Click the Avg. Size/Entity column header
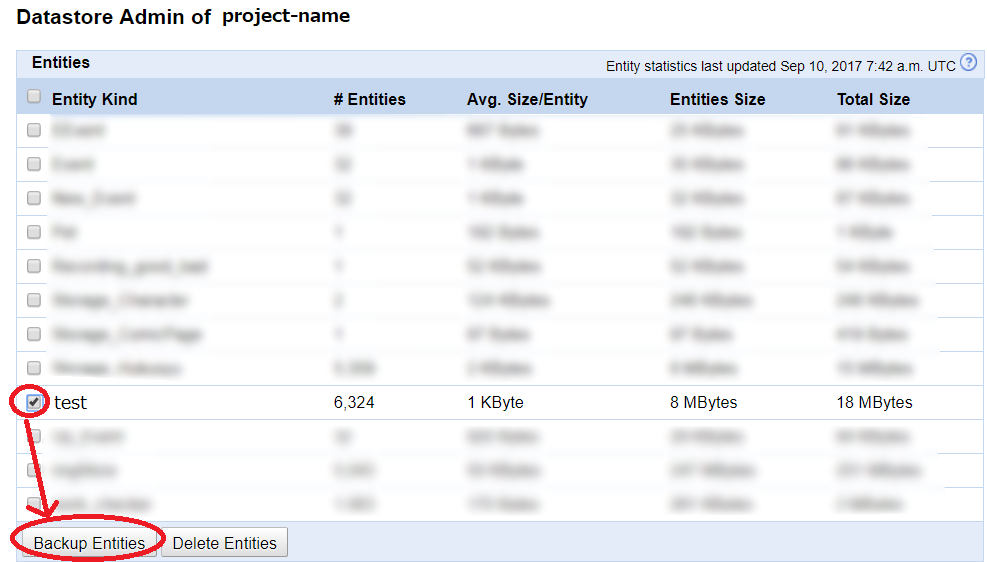This screenshot has height=562, width=987. pyautogui.click(x=527, y=99)
